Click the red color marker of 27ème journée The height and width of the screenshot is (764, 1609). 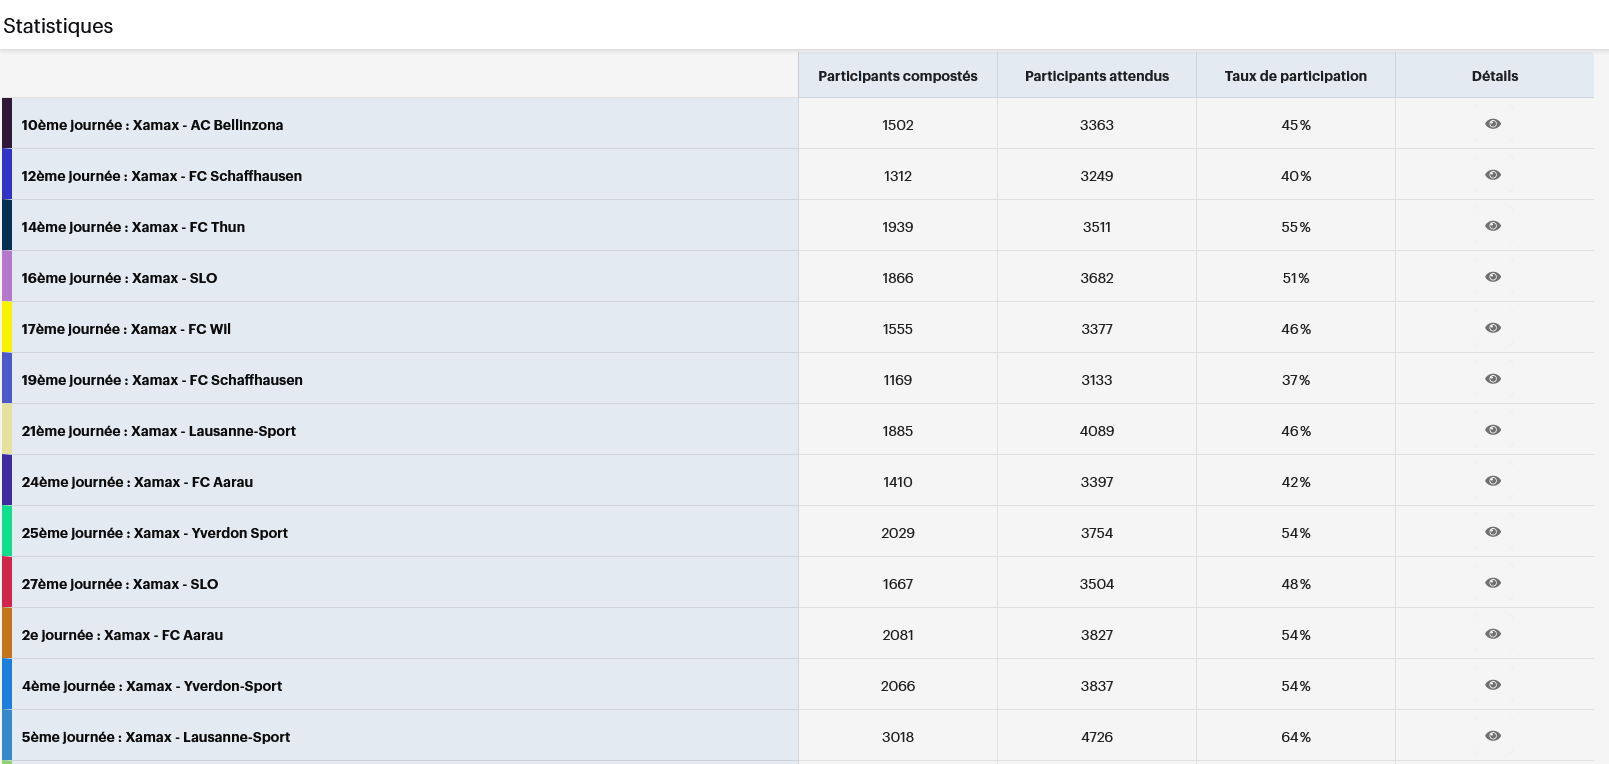(7, 582)
